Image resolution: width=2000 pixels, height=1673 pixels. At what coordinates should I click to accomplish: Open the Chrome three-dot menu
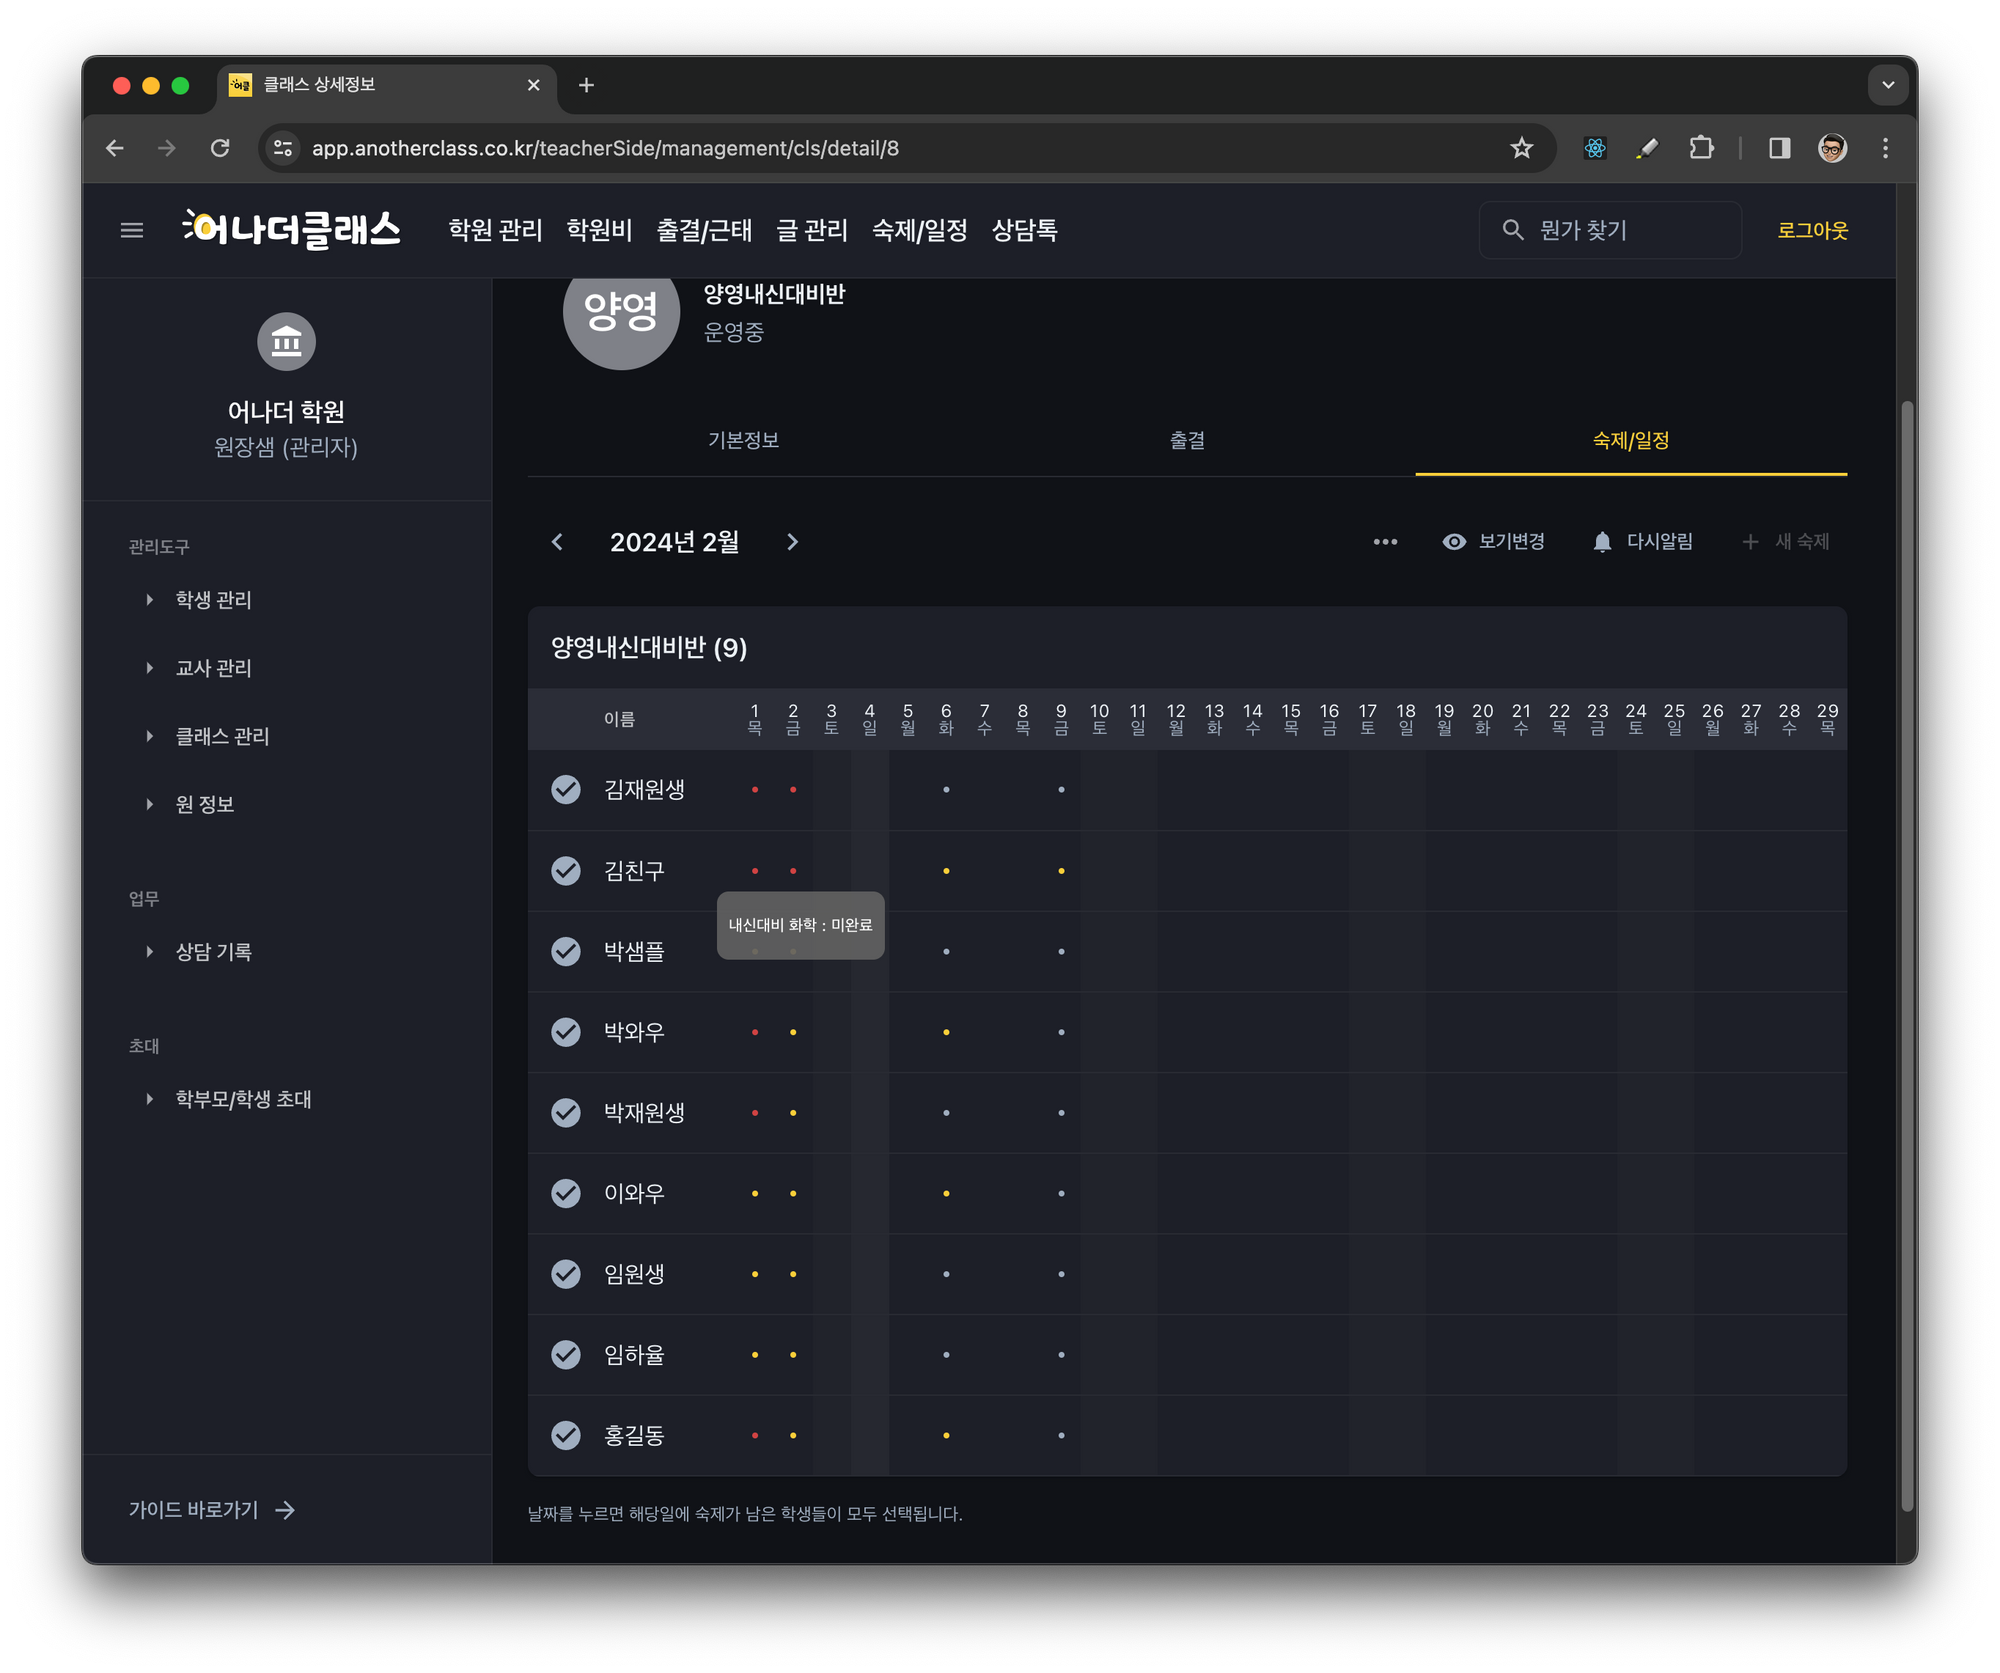(1885, 148)
